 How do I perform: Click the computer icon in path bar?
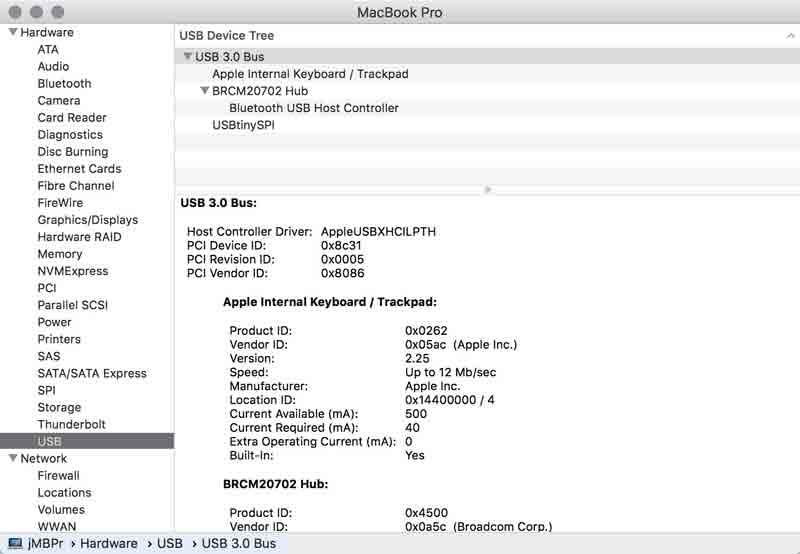click(15, 543)
